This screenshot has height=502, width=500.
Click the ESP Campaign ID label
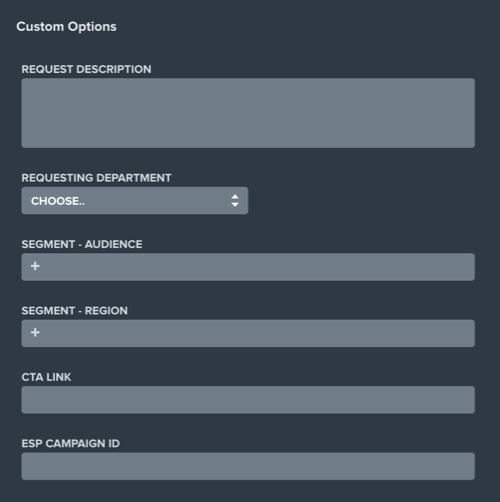point(71,443)
